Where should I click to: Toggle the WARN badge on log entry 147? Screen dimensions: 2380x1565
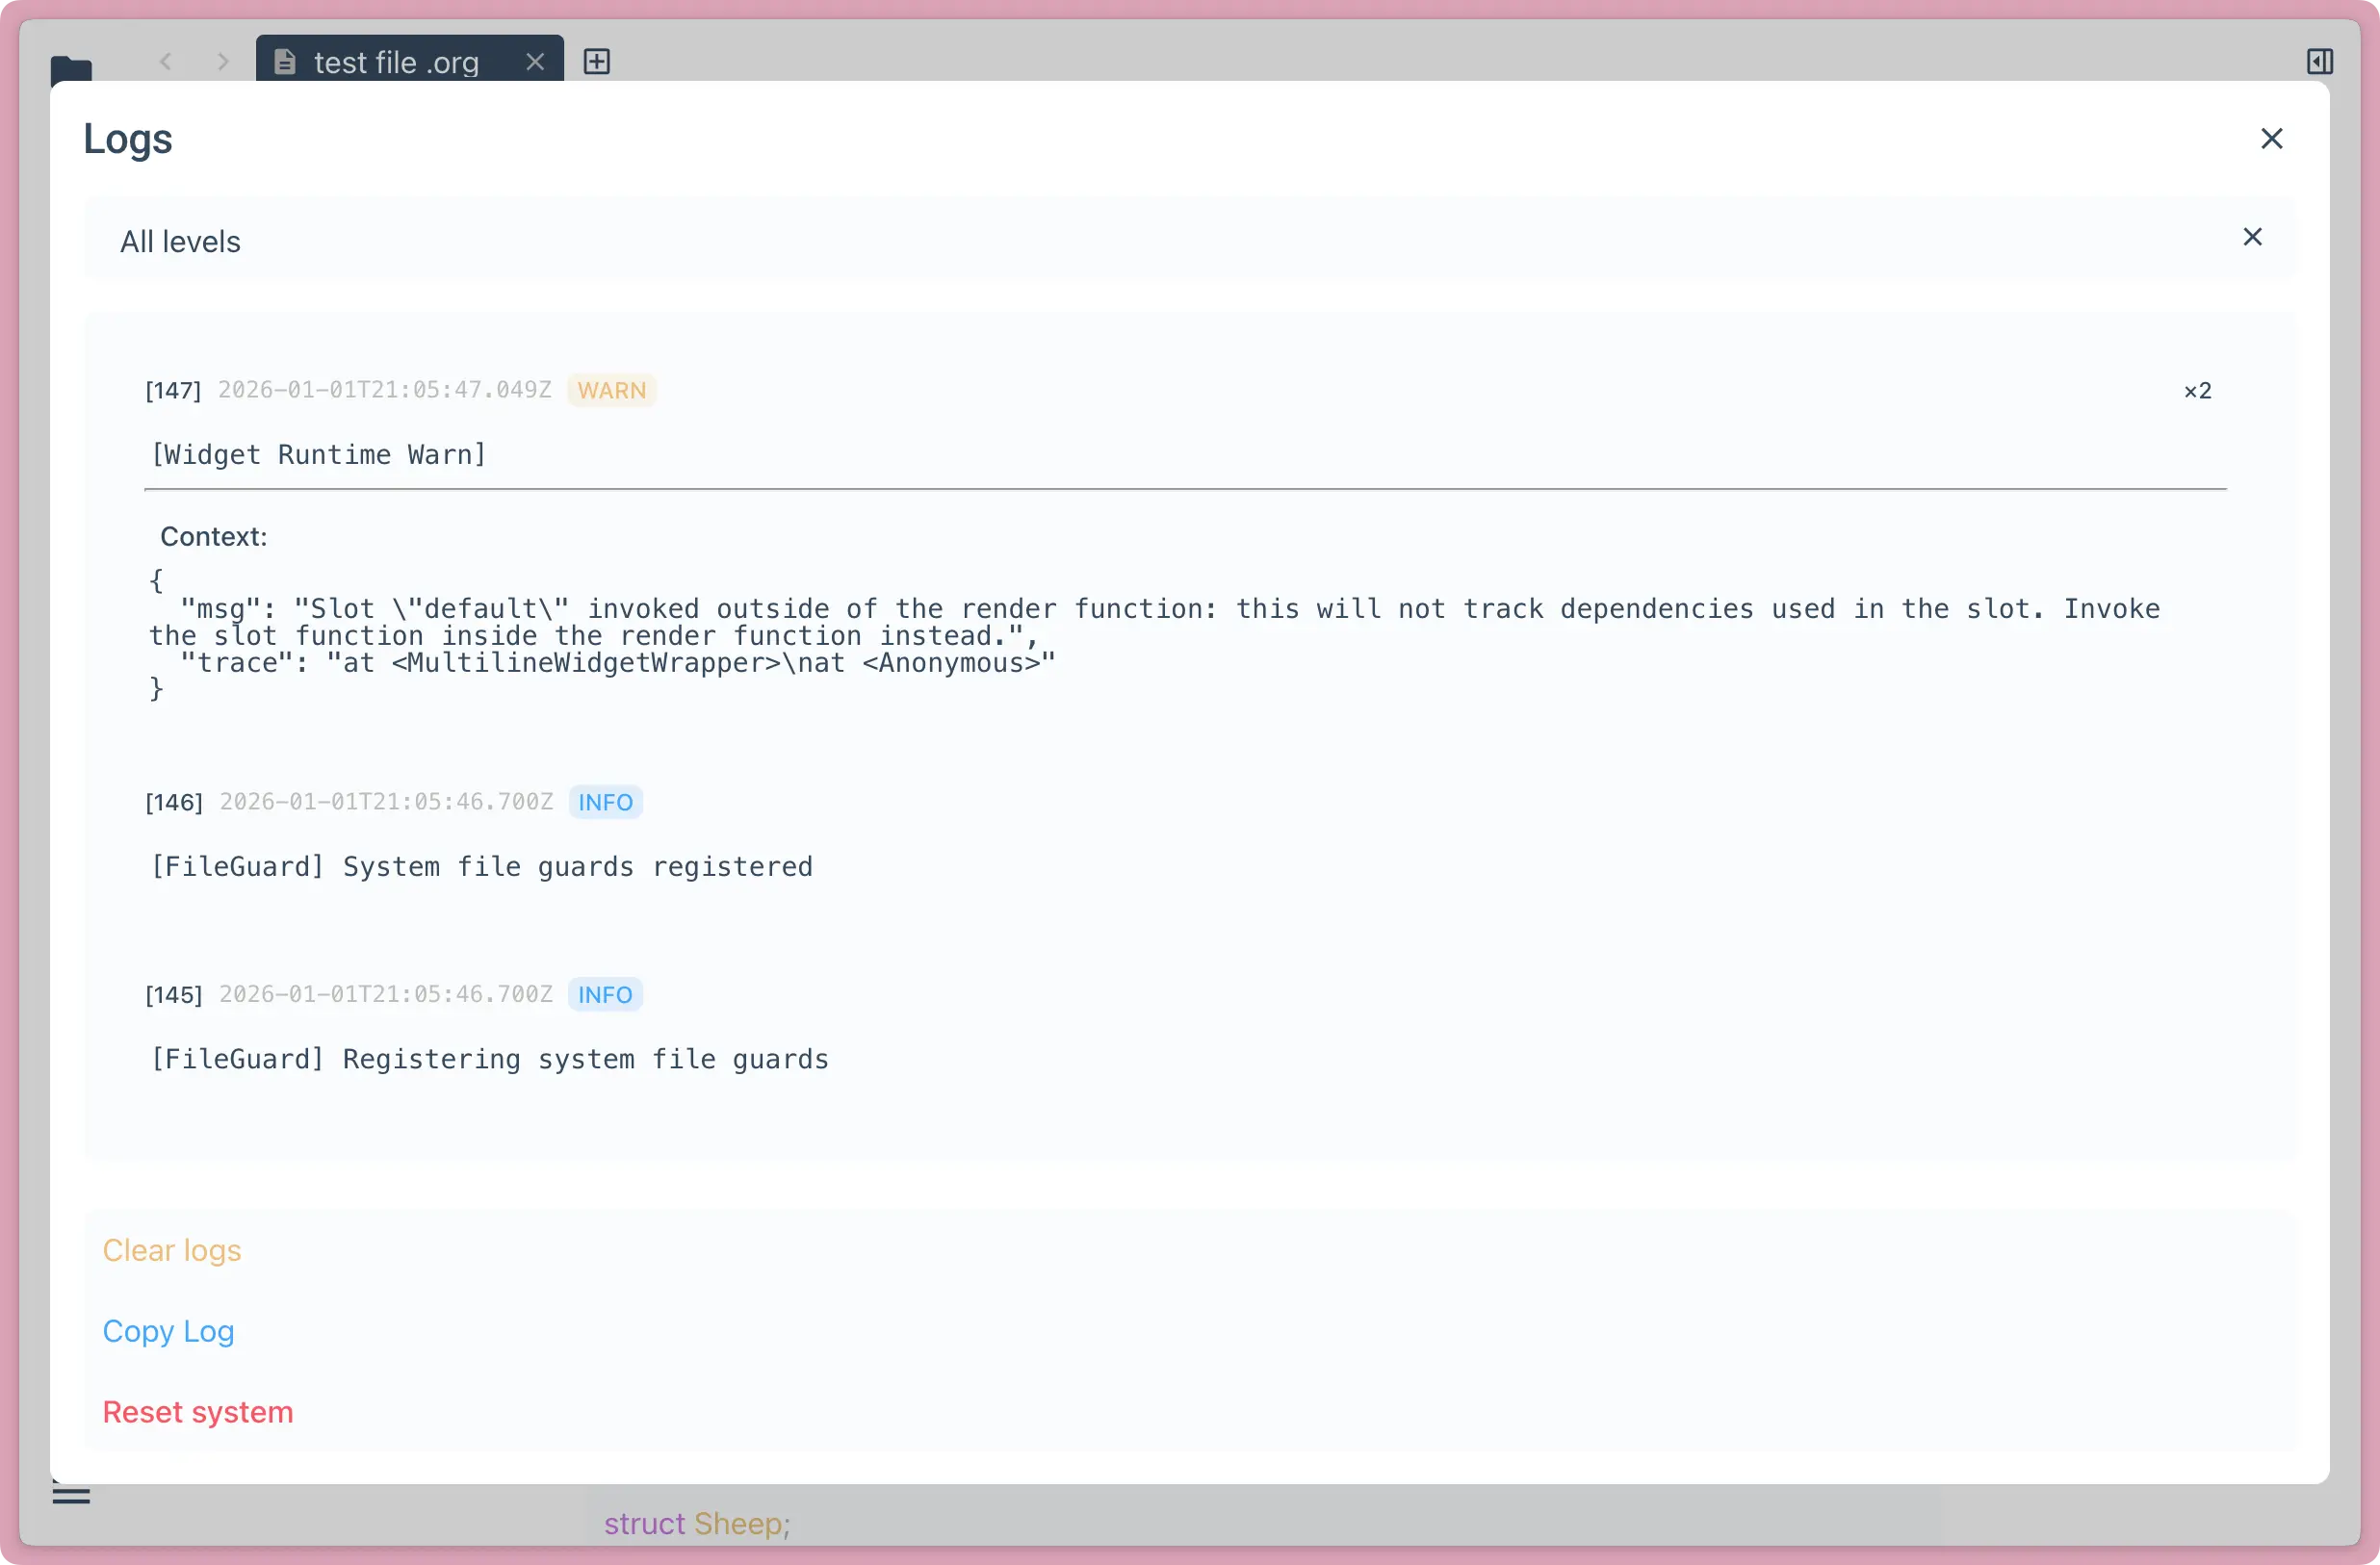tap(612, 390)
